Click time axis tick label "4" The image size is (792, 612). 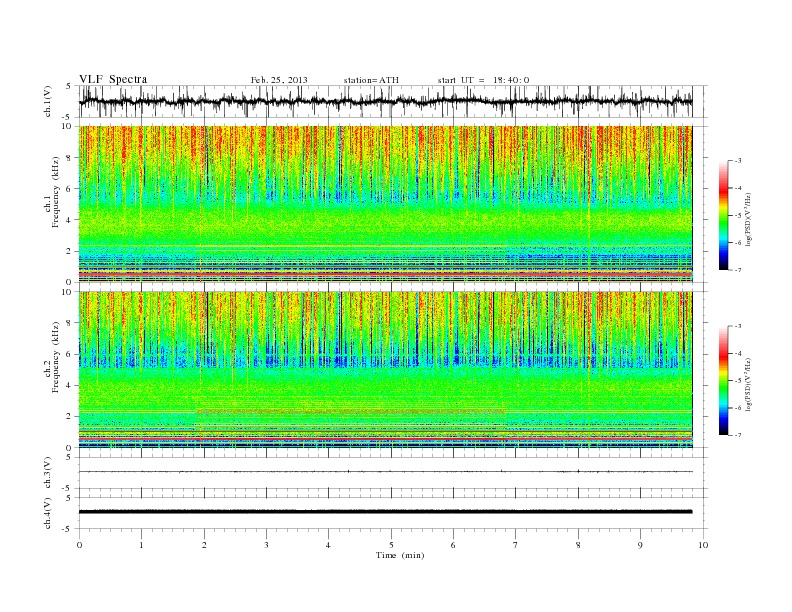[328, 545]
